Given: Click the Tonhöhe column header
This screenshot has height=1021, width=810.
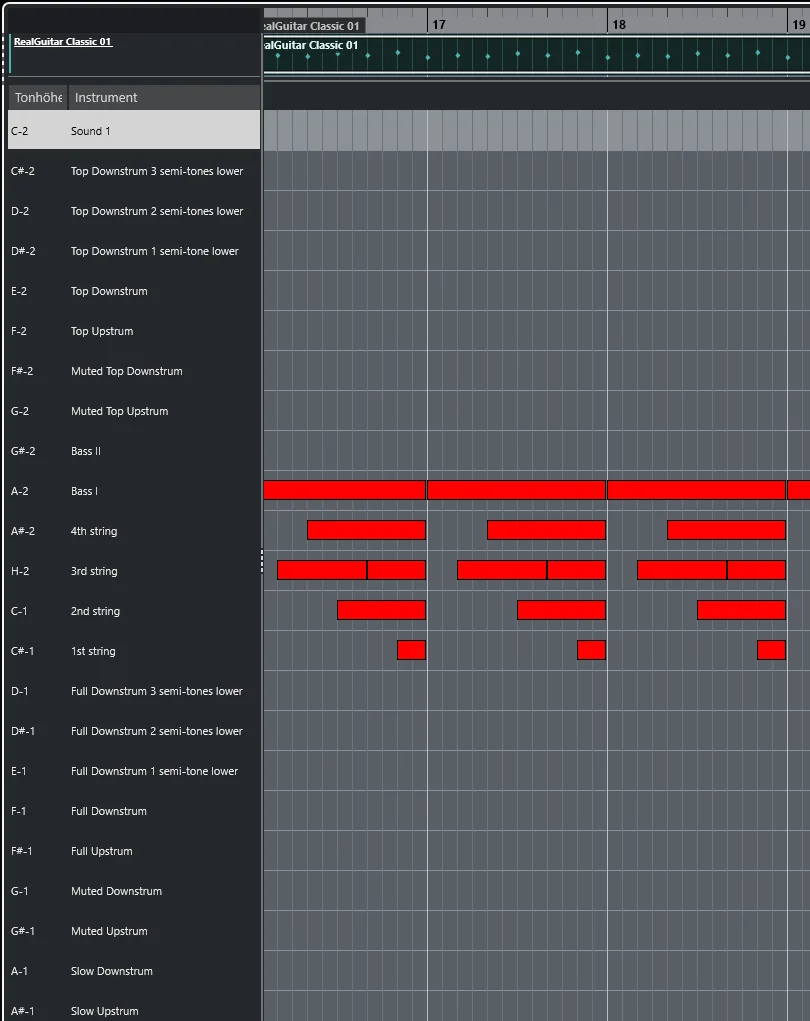Looking at the screenshot, I should click(x=38, y=98).
